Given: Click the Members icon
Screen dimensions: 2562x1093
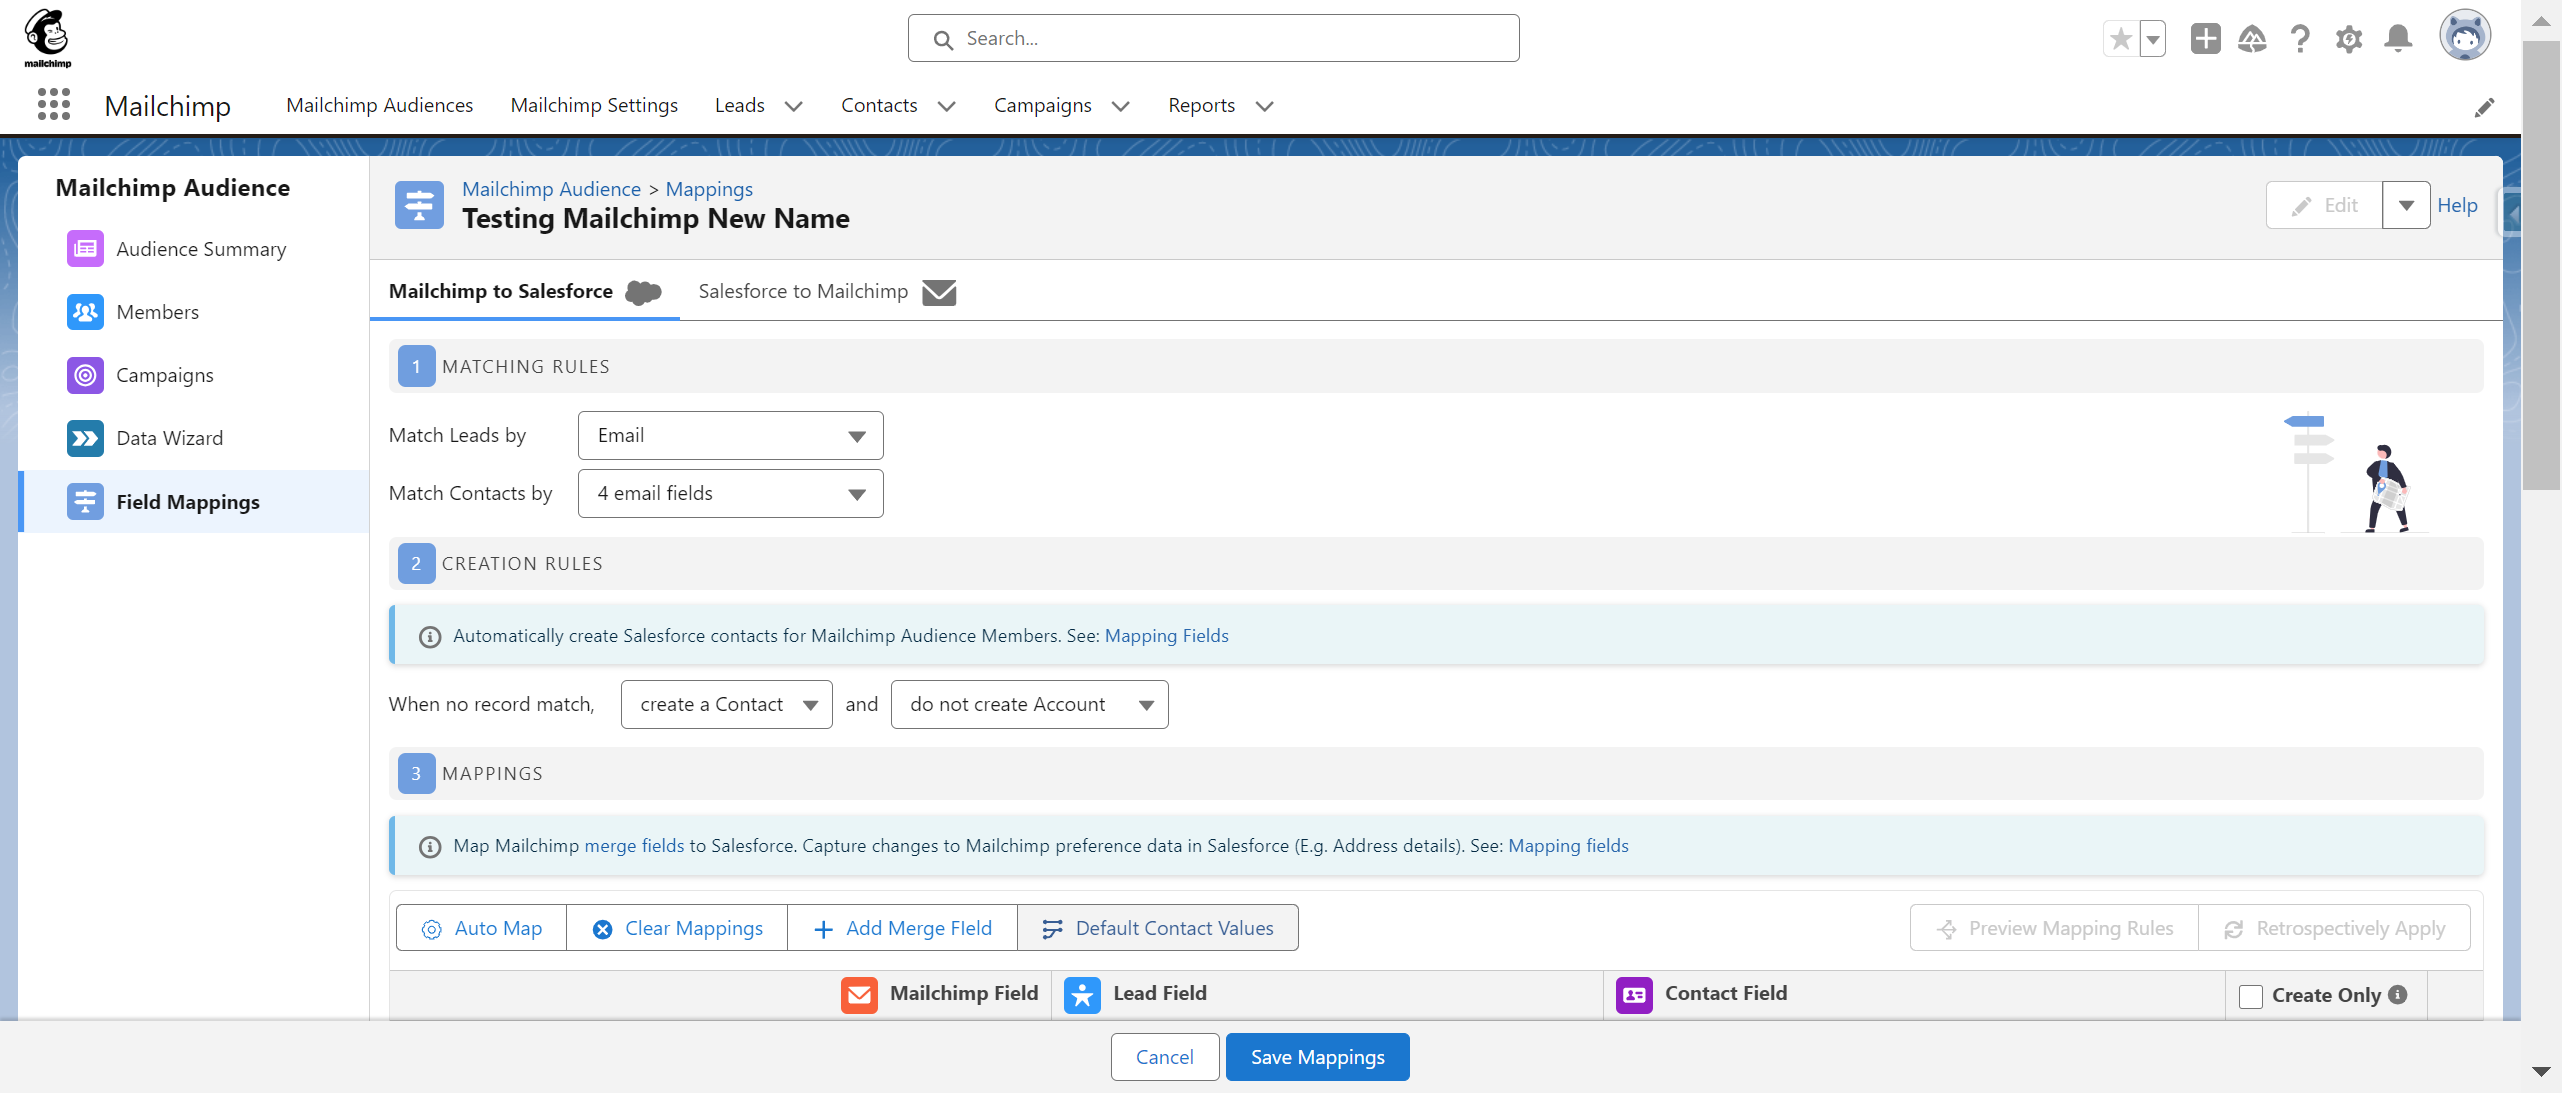Looking at the screenshot, I should [83, 312].
